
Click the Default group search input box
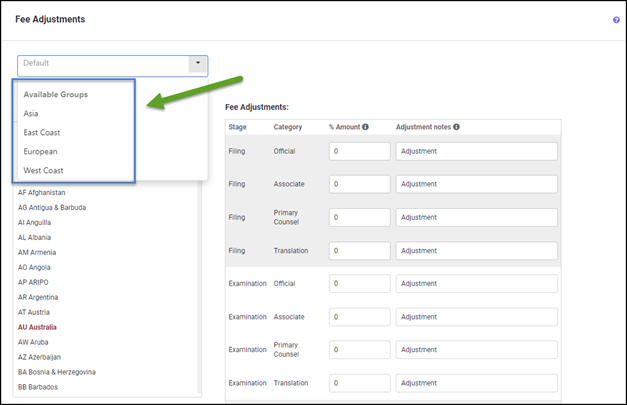point(102,64)
